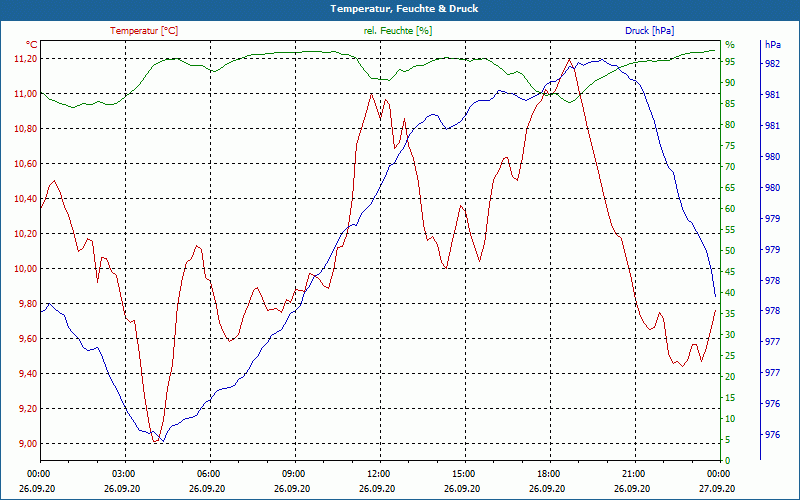Image resolution: width=800 pixels, height=500 pixels.
Task: Click the "30" humidity axis value
Action: point(730,335)
